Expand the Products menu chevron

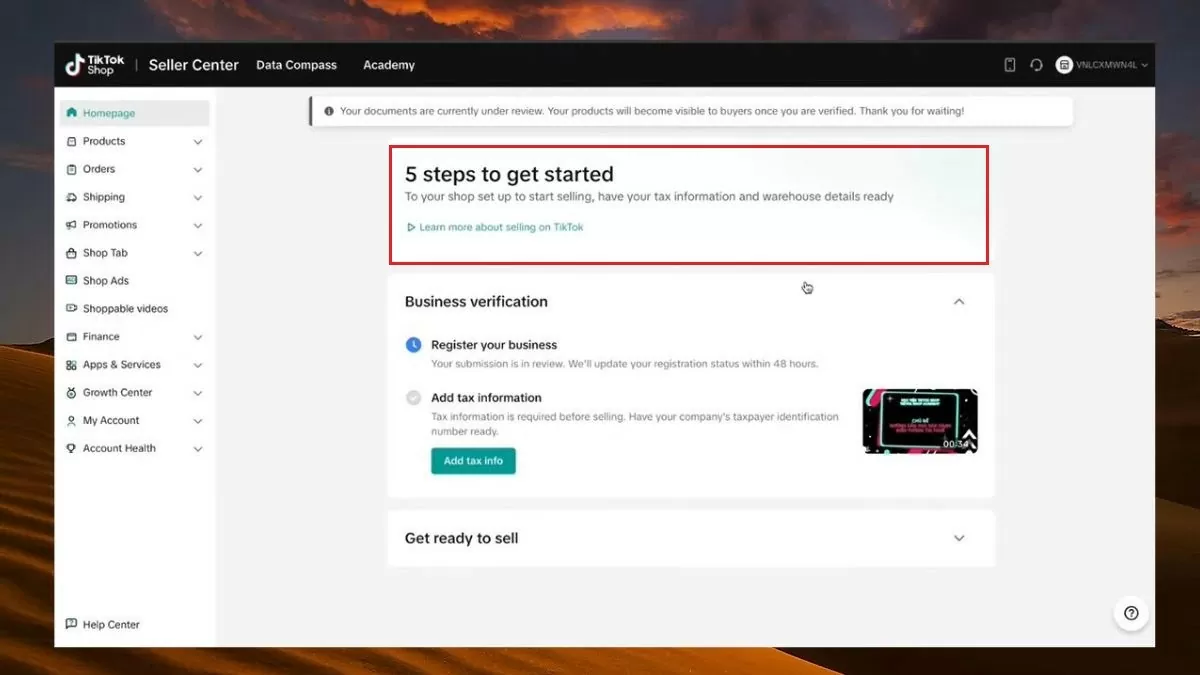(x=198, y=142)
